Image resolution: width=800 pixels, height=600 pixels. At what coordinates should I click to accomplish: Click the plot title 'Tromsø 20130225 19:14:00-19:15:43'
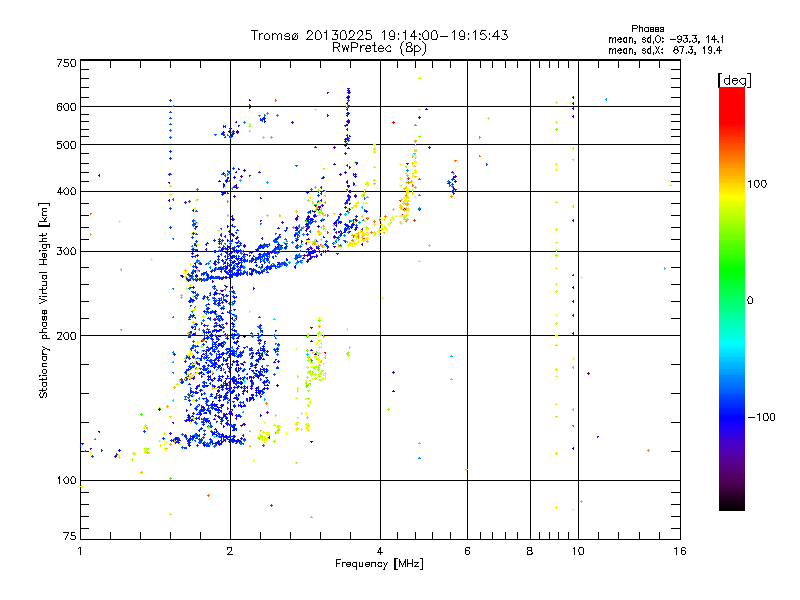tap(380, 35)
